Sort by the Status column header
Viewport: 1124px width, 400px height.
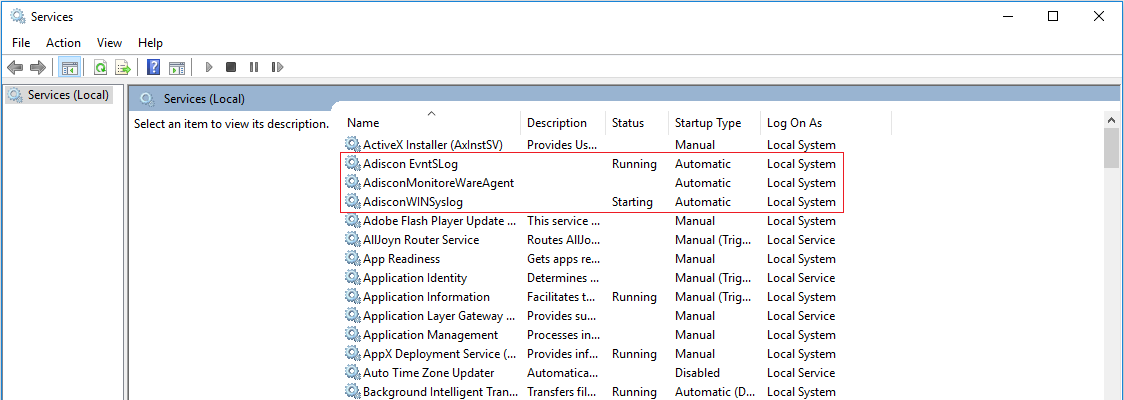(x=628, y=123)
